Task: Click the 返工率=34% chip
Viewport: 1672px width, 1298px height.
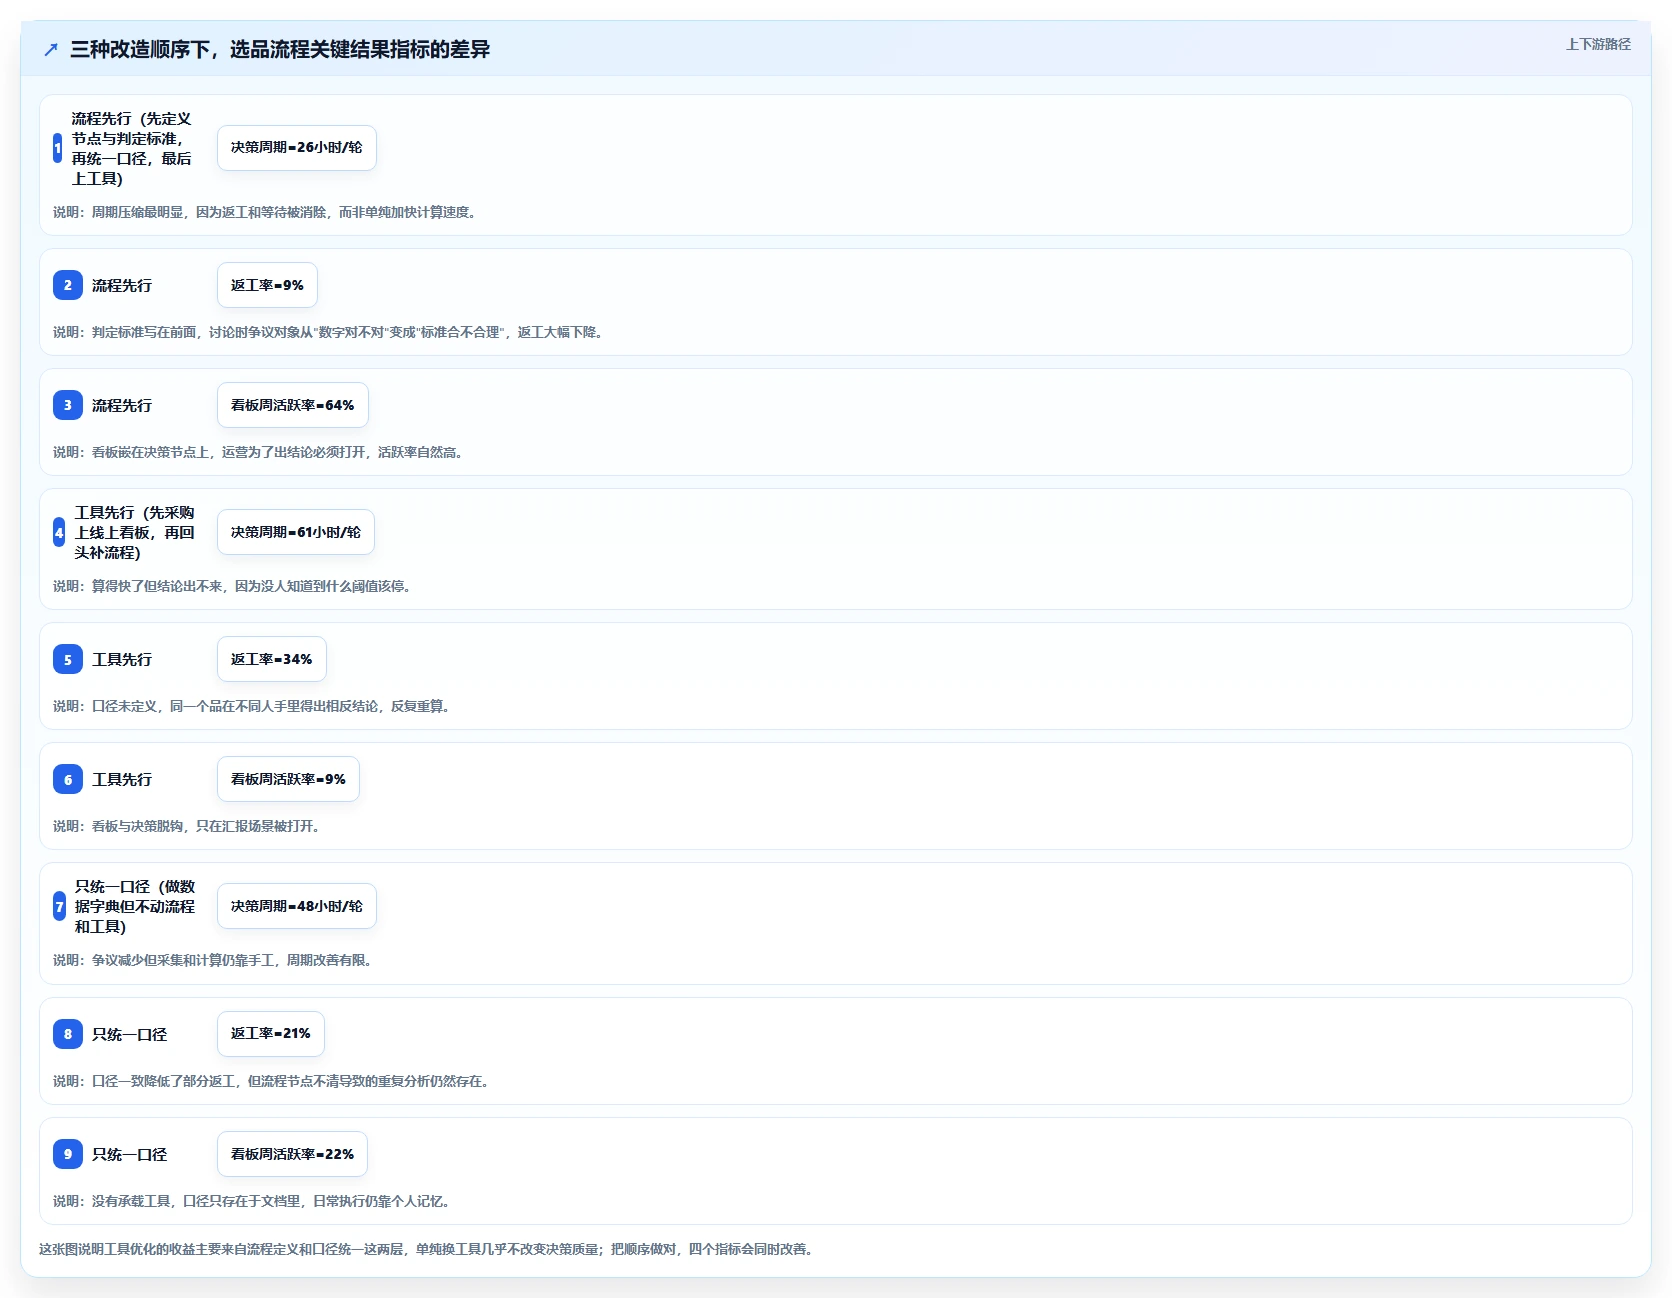Action: pyautogui.click(x=272, y=659)
